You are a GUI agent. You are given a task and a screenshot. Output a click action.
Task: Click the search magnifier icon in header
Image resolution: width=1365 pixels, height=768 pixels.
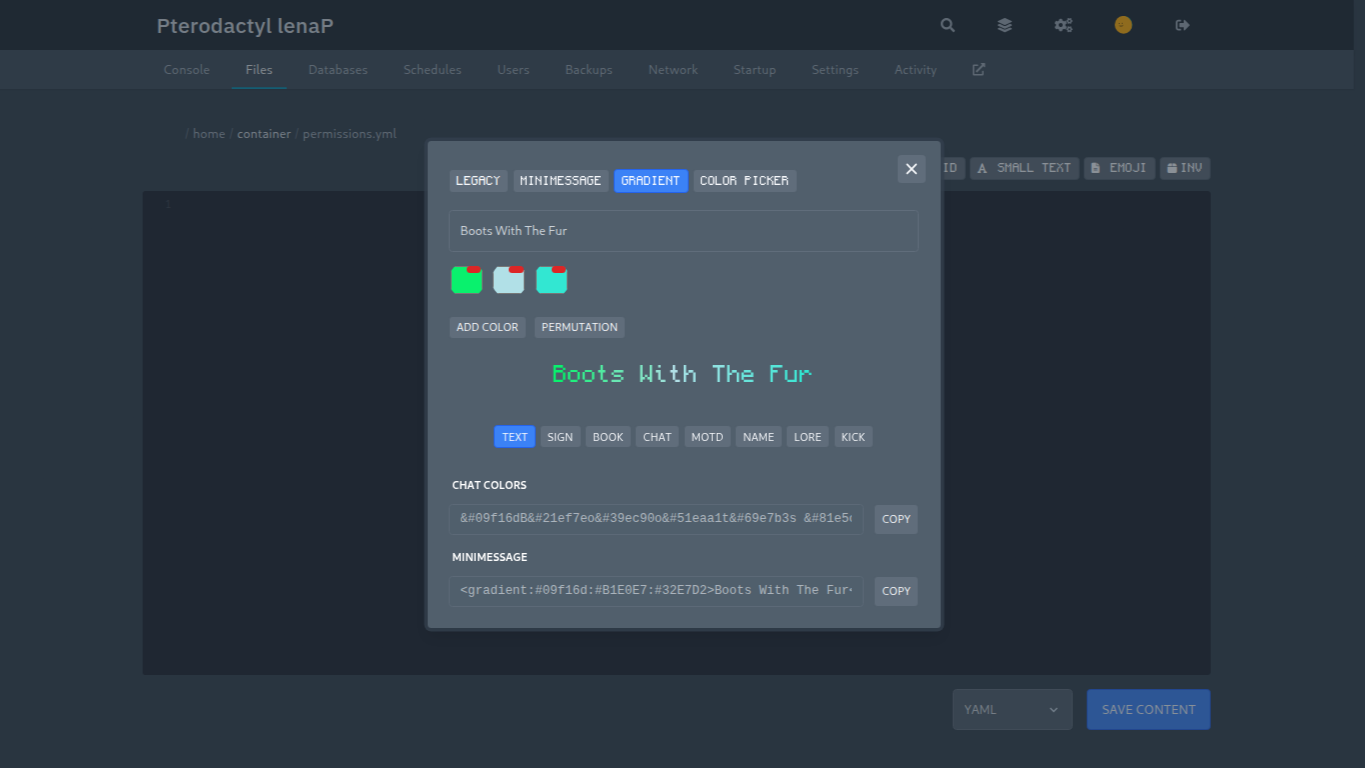point(947,25)
